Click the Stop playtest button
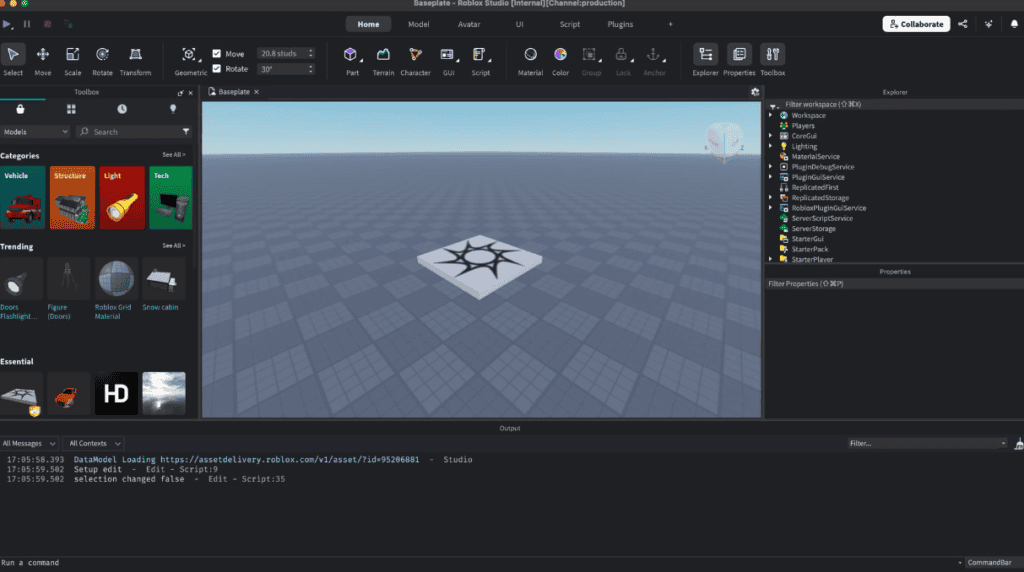The height and width of the screenshot is (572, 1024). [47, 24]
